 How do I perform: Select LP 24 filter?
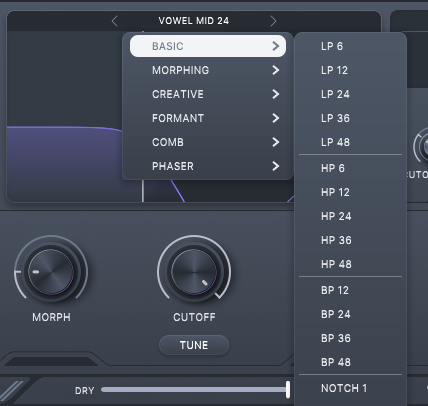pyautogui.click(x=350, y=94)
